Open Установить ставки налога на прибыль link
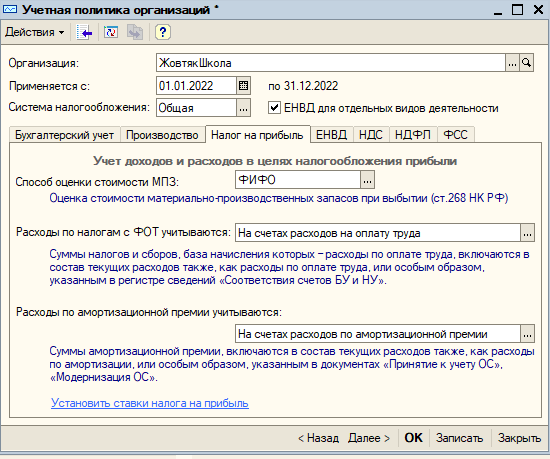 click(150, 403)
